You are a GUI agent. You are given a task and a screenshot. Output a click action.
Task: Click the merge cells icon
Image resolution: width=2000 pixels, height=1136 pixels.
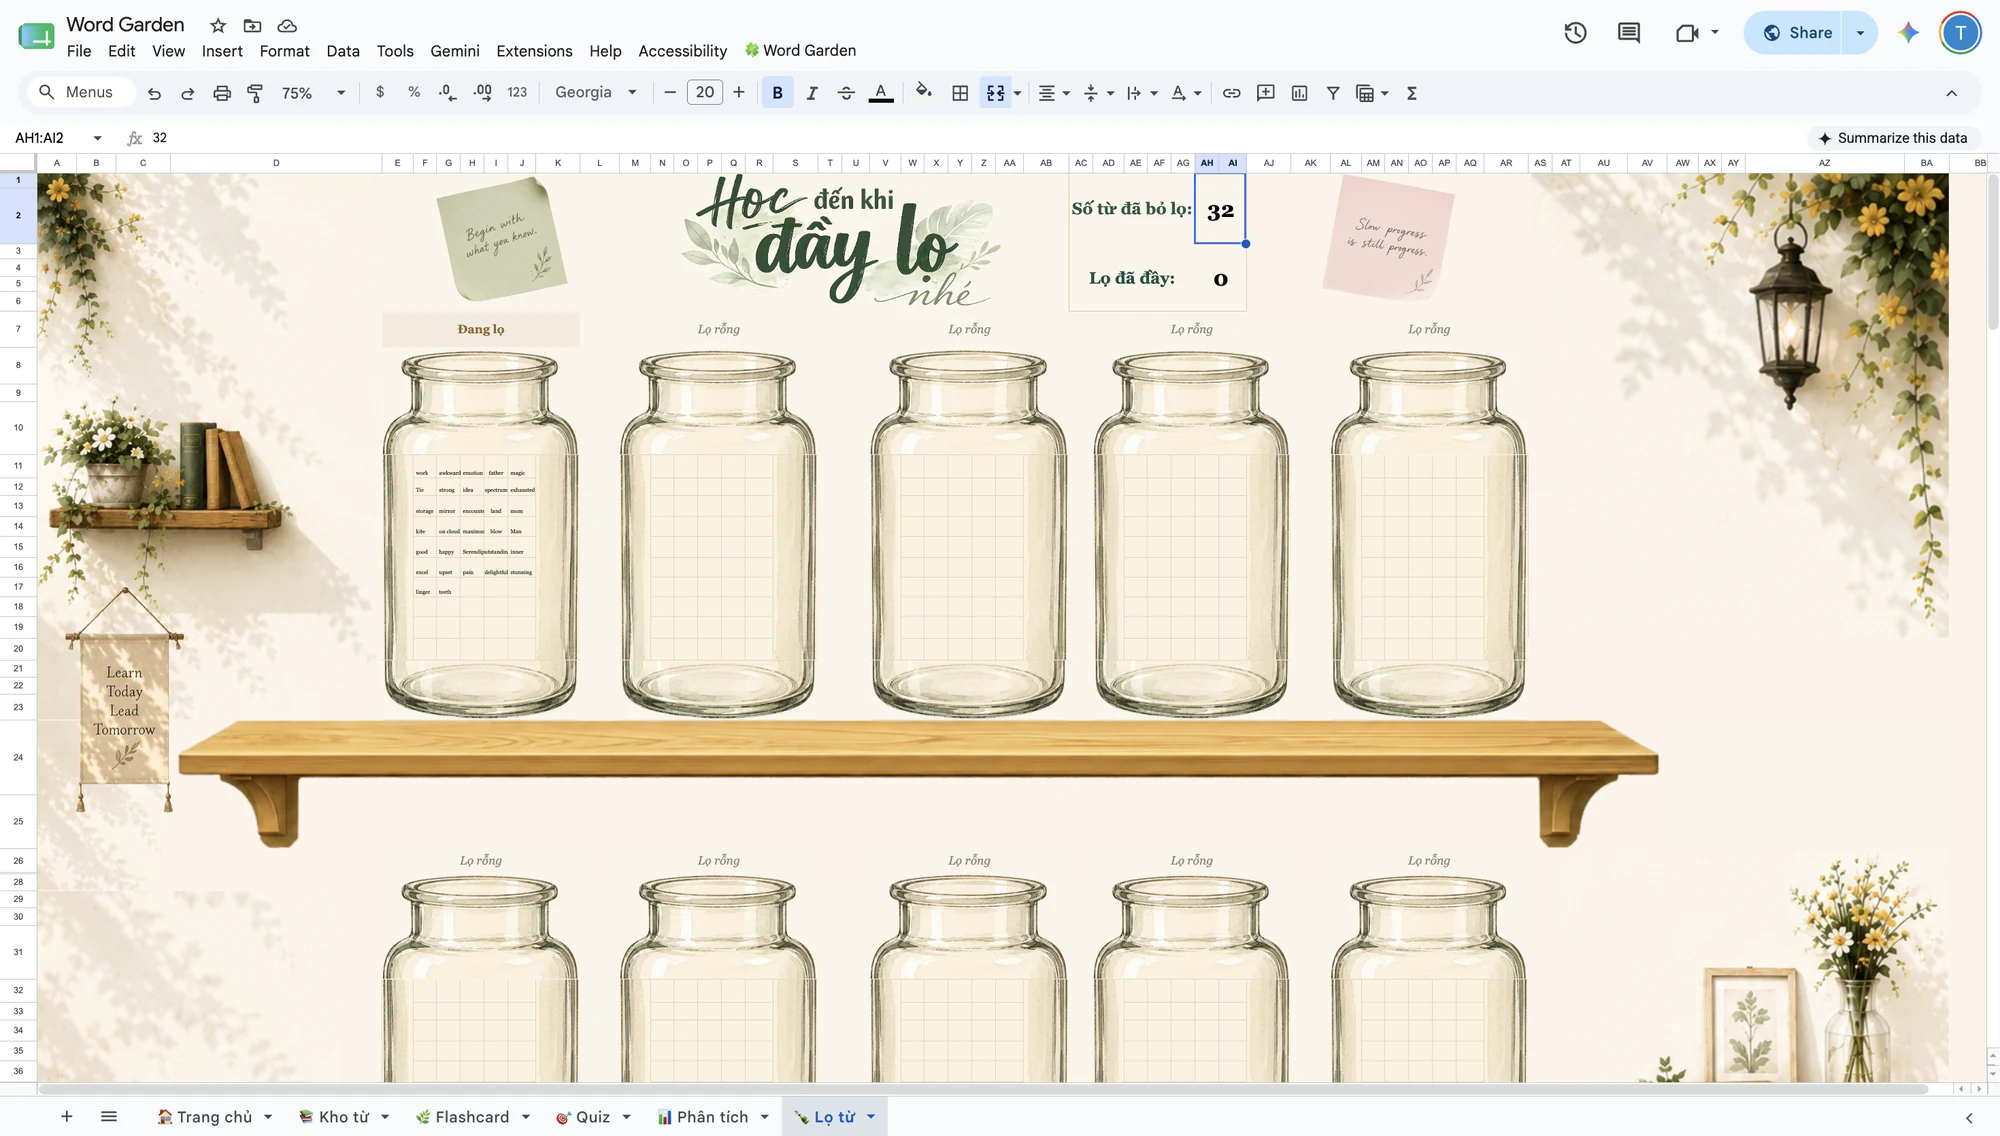click(x=995, y=93)
